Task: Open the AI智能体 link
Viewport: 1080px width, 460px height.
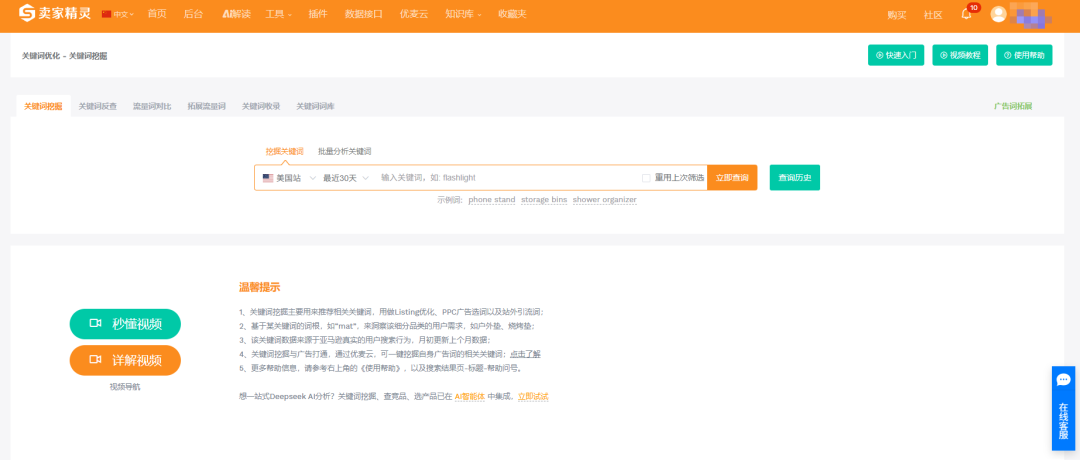Action: pos(470,397)
